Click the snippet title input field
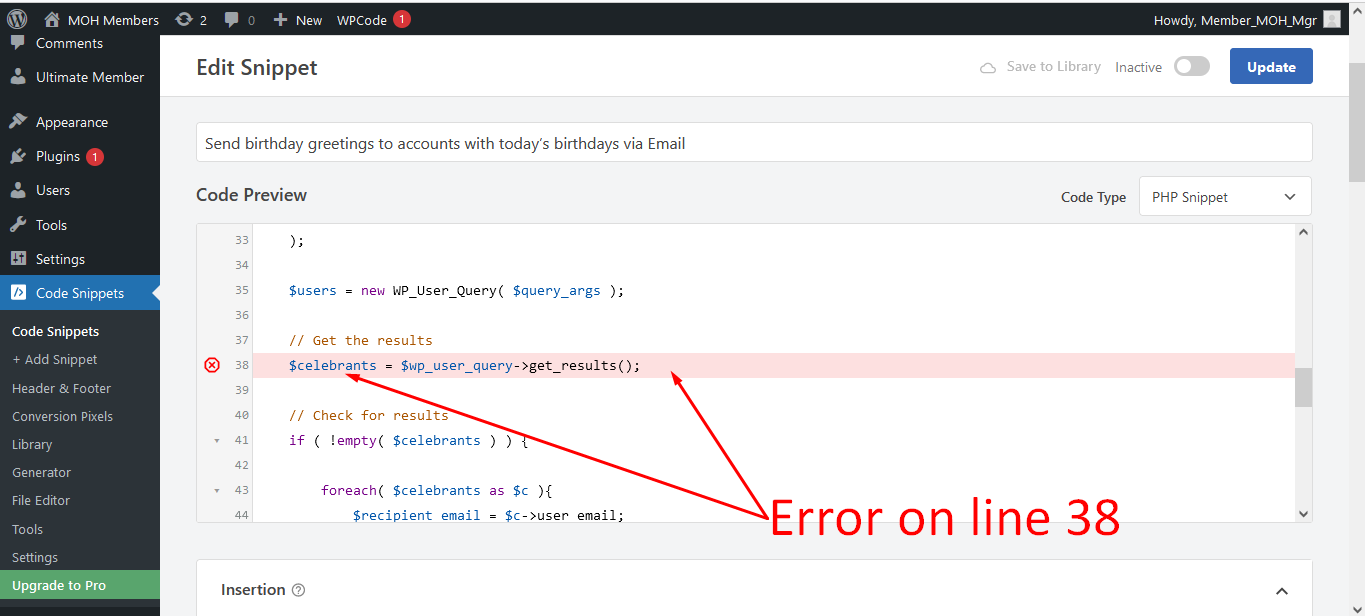1365x616 pixels. click(x=753, y=143)
